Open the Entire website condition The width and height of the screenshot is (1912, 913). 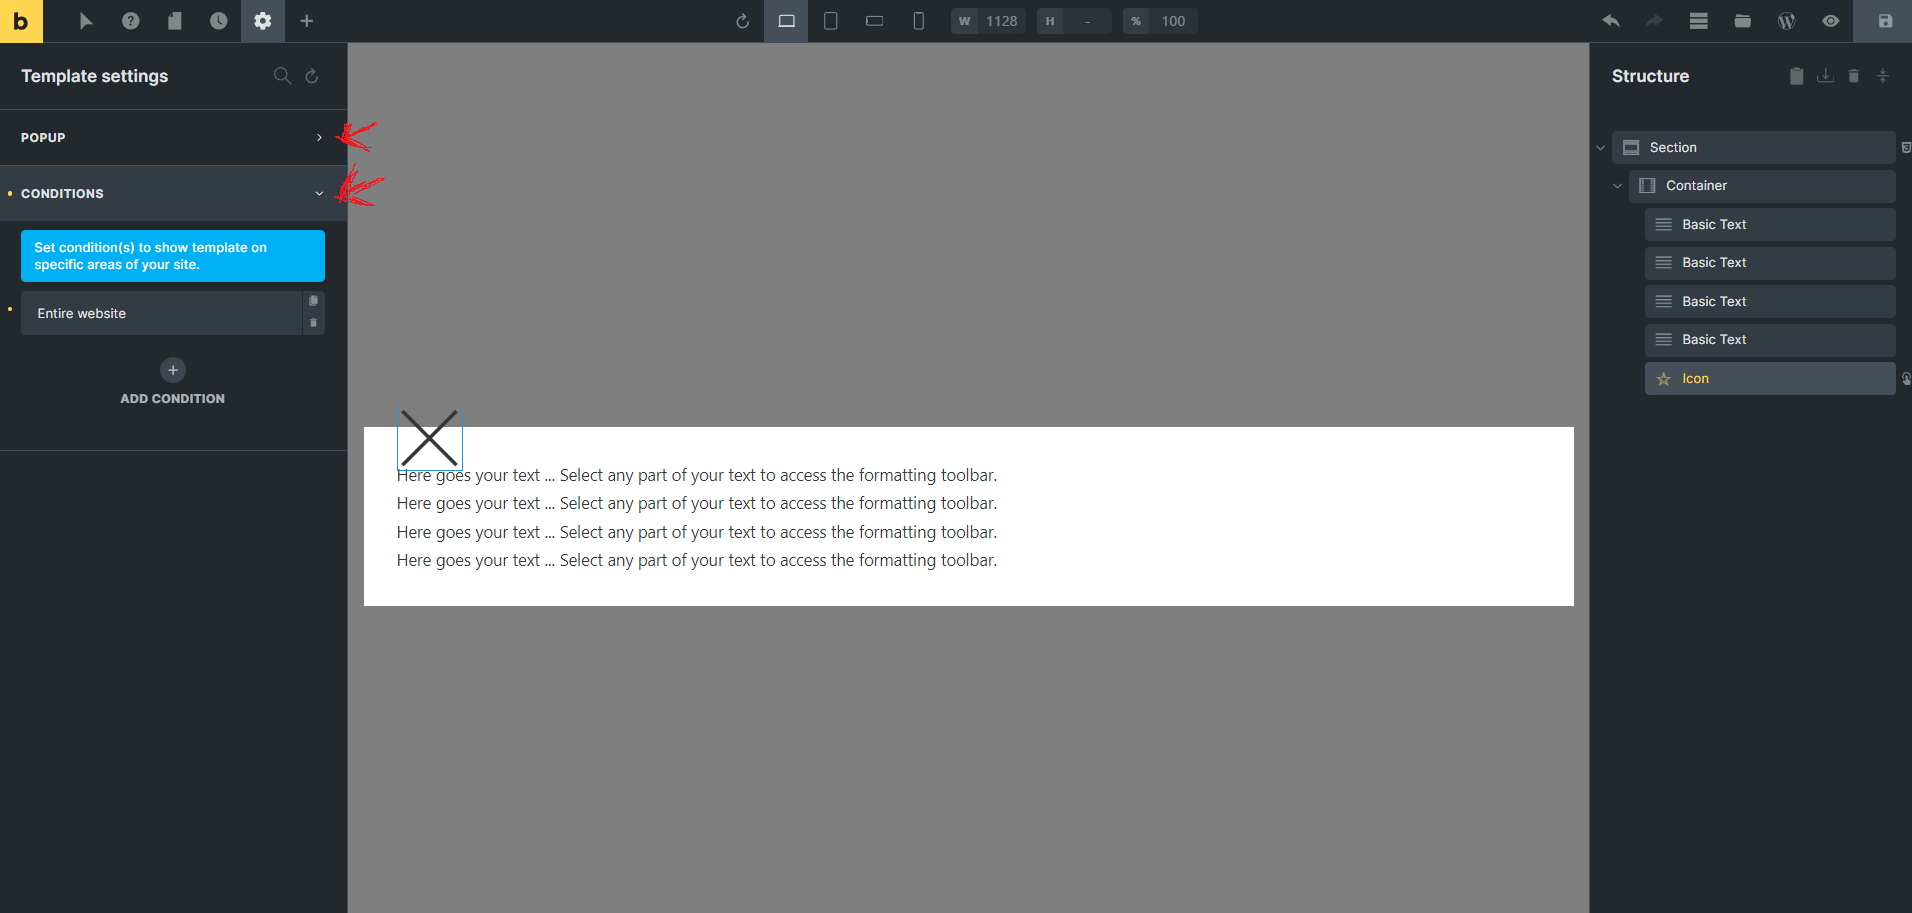[160, 314]
